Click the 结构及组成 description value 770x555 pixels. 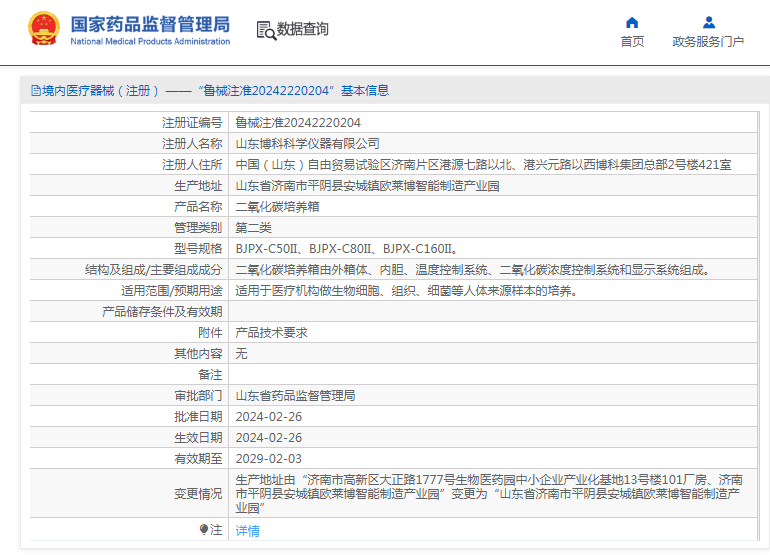tap(472, 270)
